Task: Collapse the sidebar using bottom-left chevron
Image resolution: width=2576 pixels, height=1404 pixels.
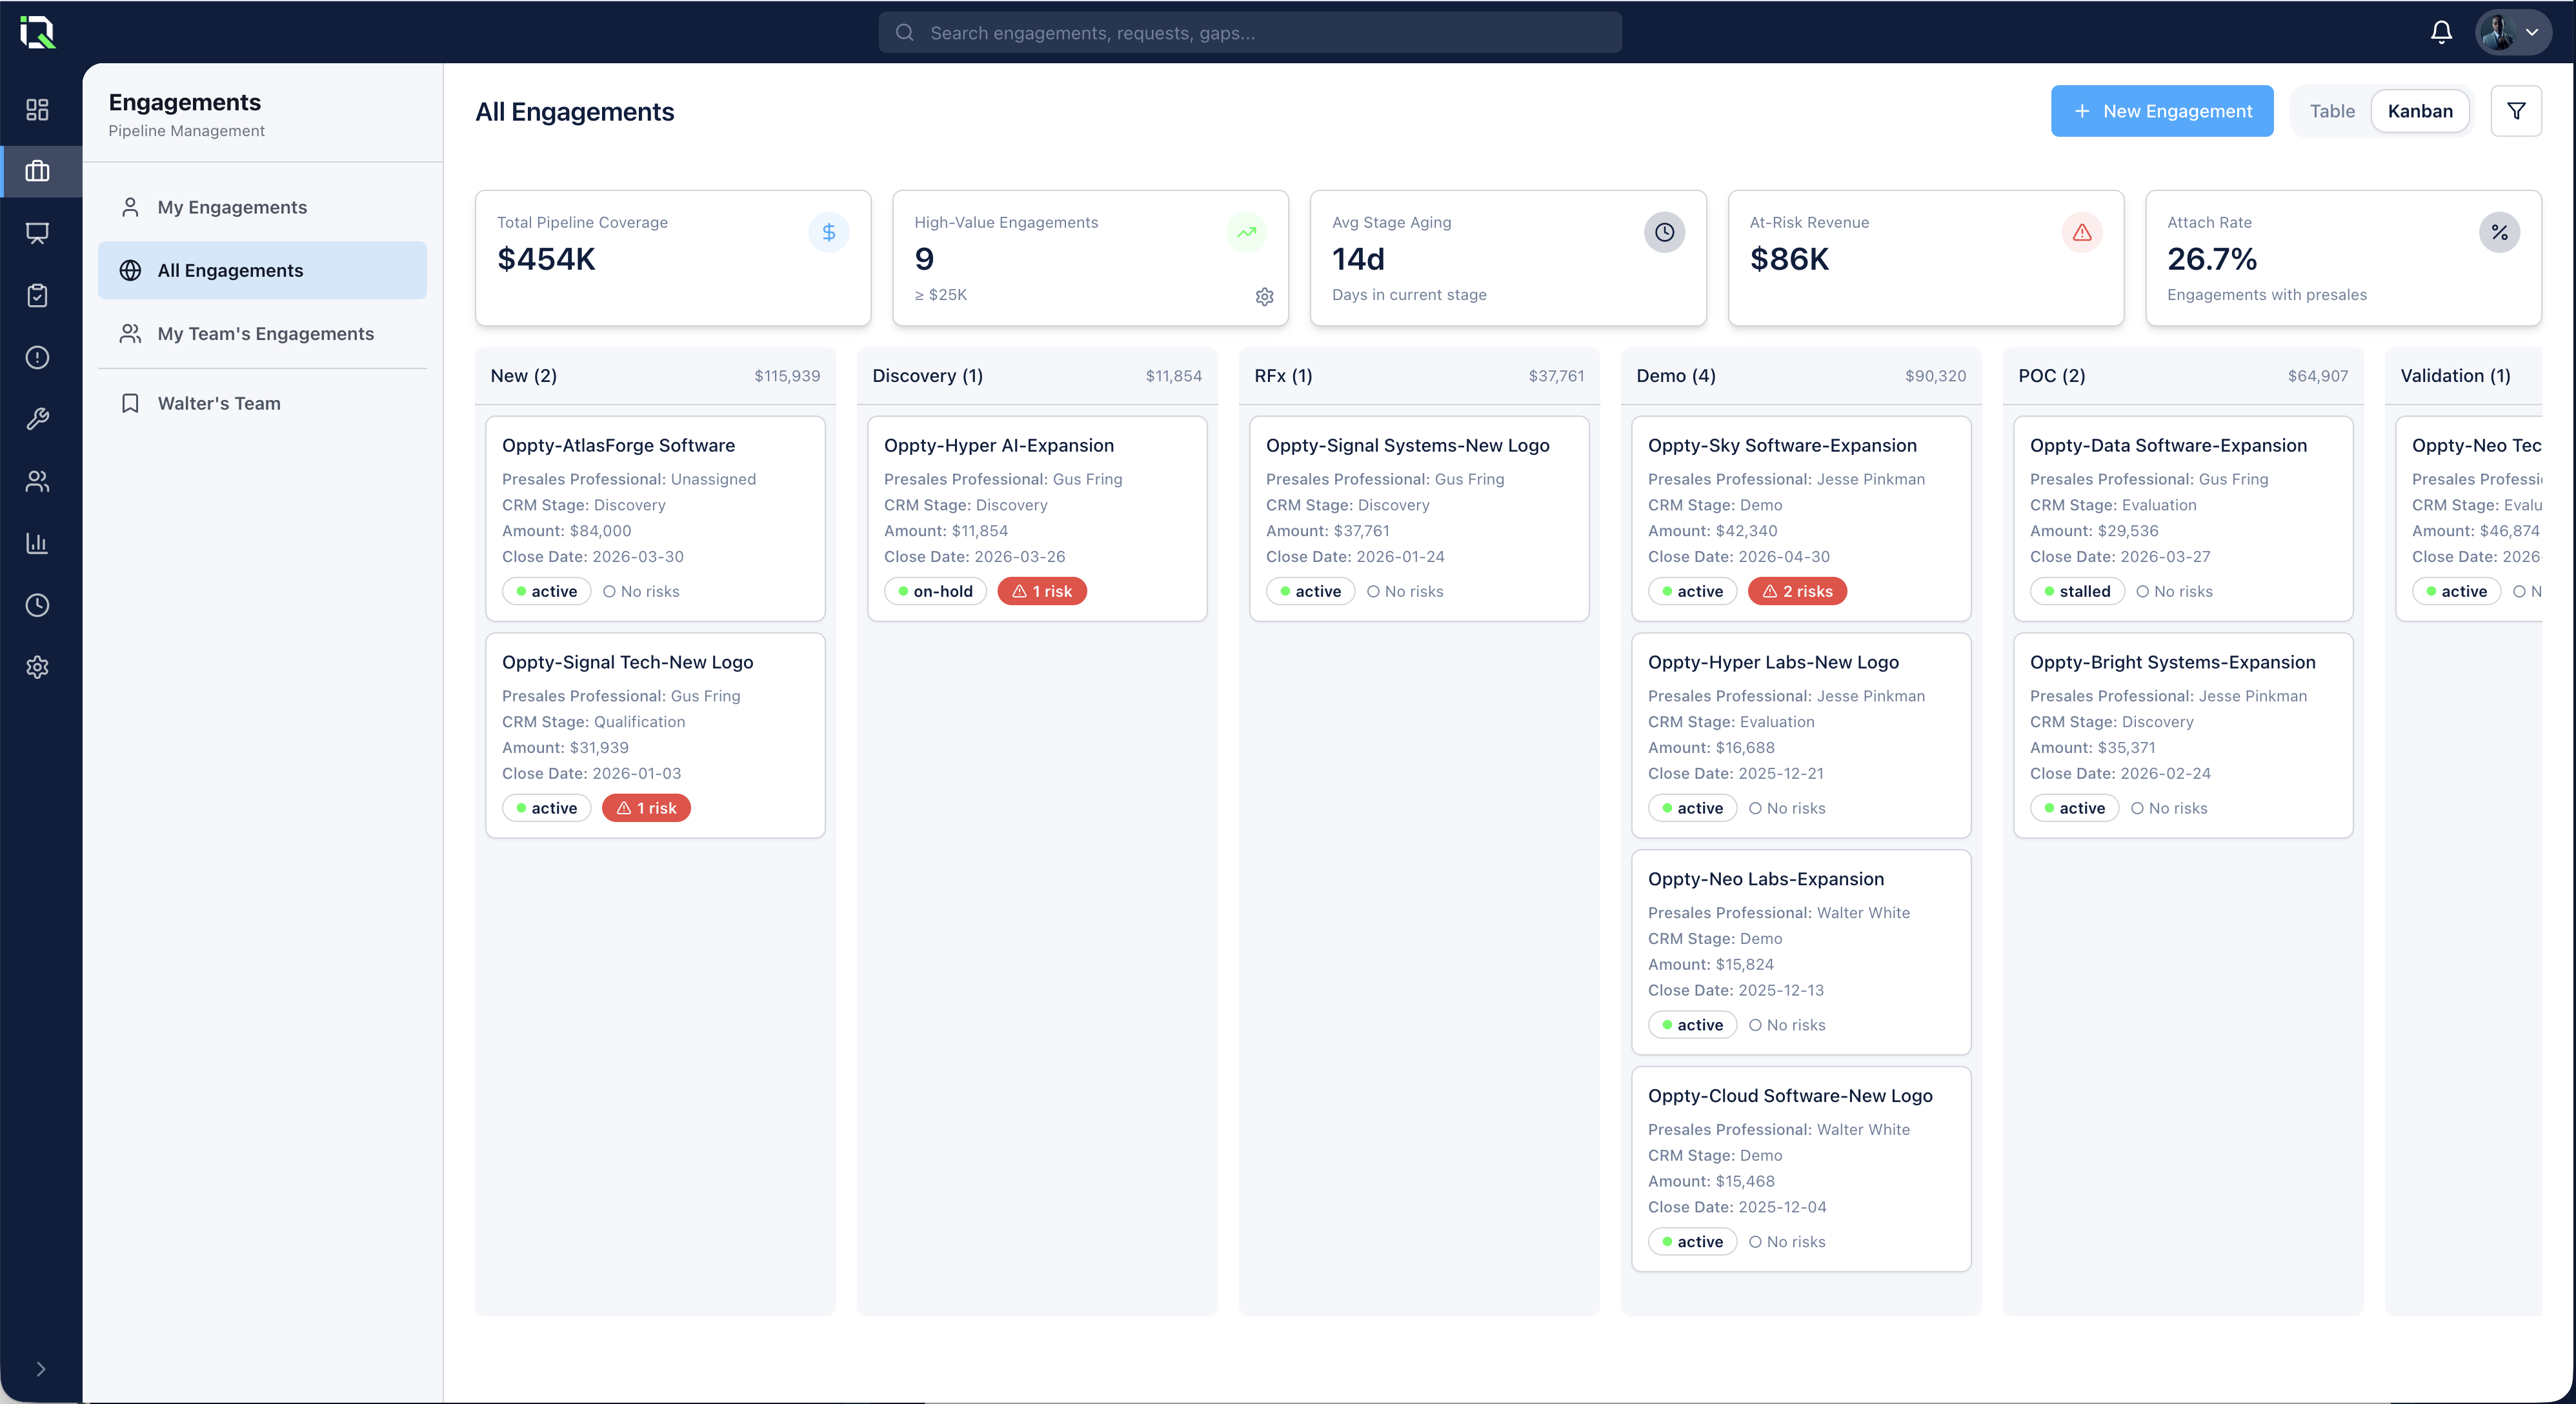Action: (x=40, y=1369)
